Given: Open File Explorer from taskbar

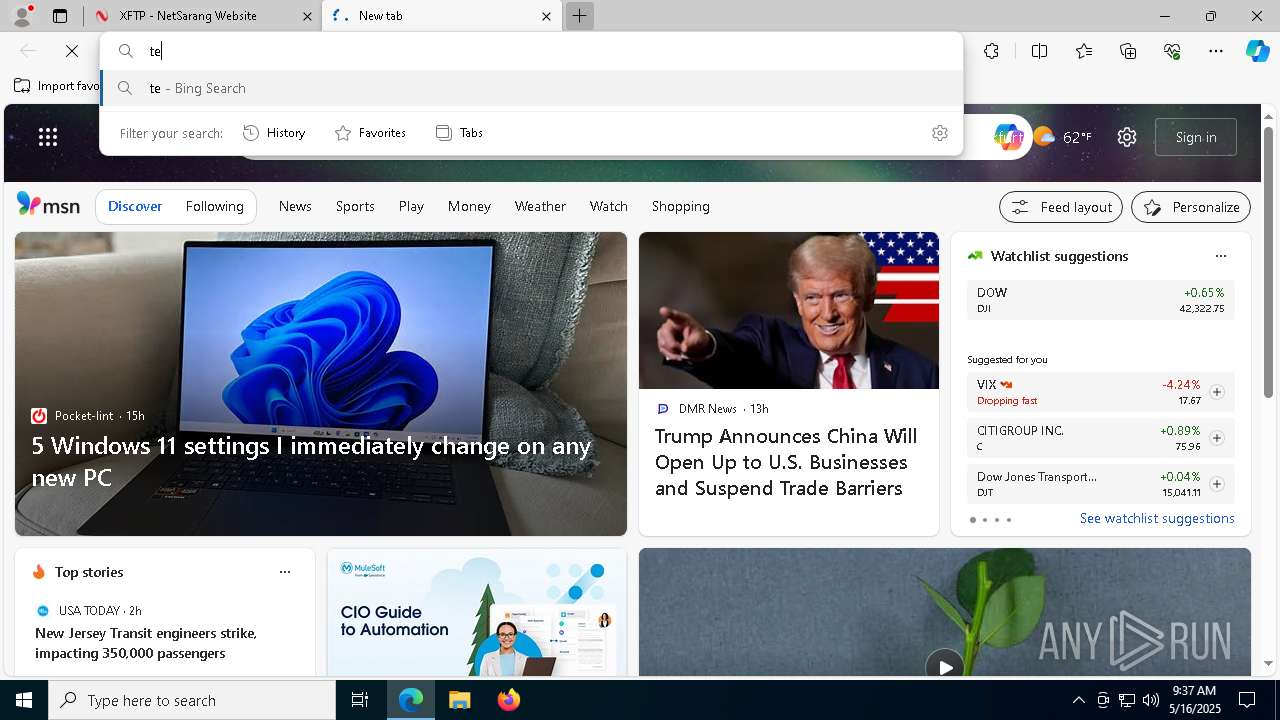Looking at the screenshot, I should click(459, 700).
